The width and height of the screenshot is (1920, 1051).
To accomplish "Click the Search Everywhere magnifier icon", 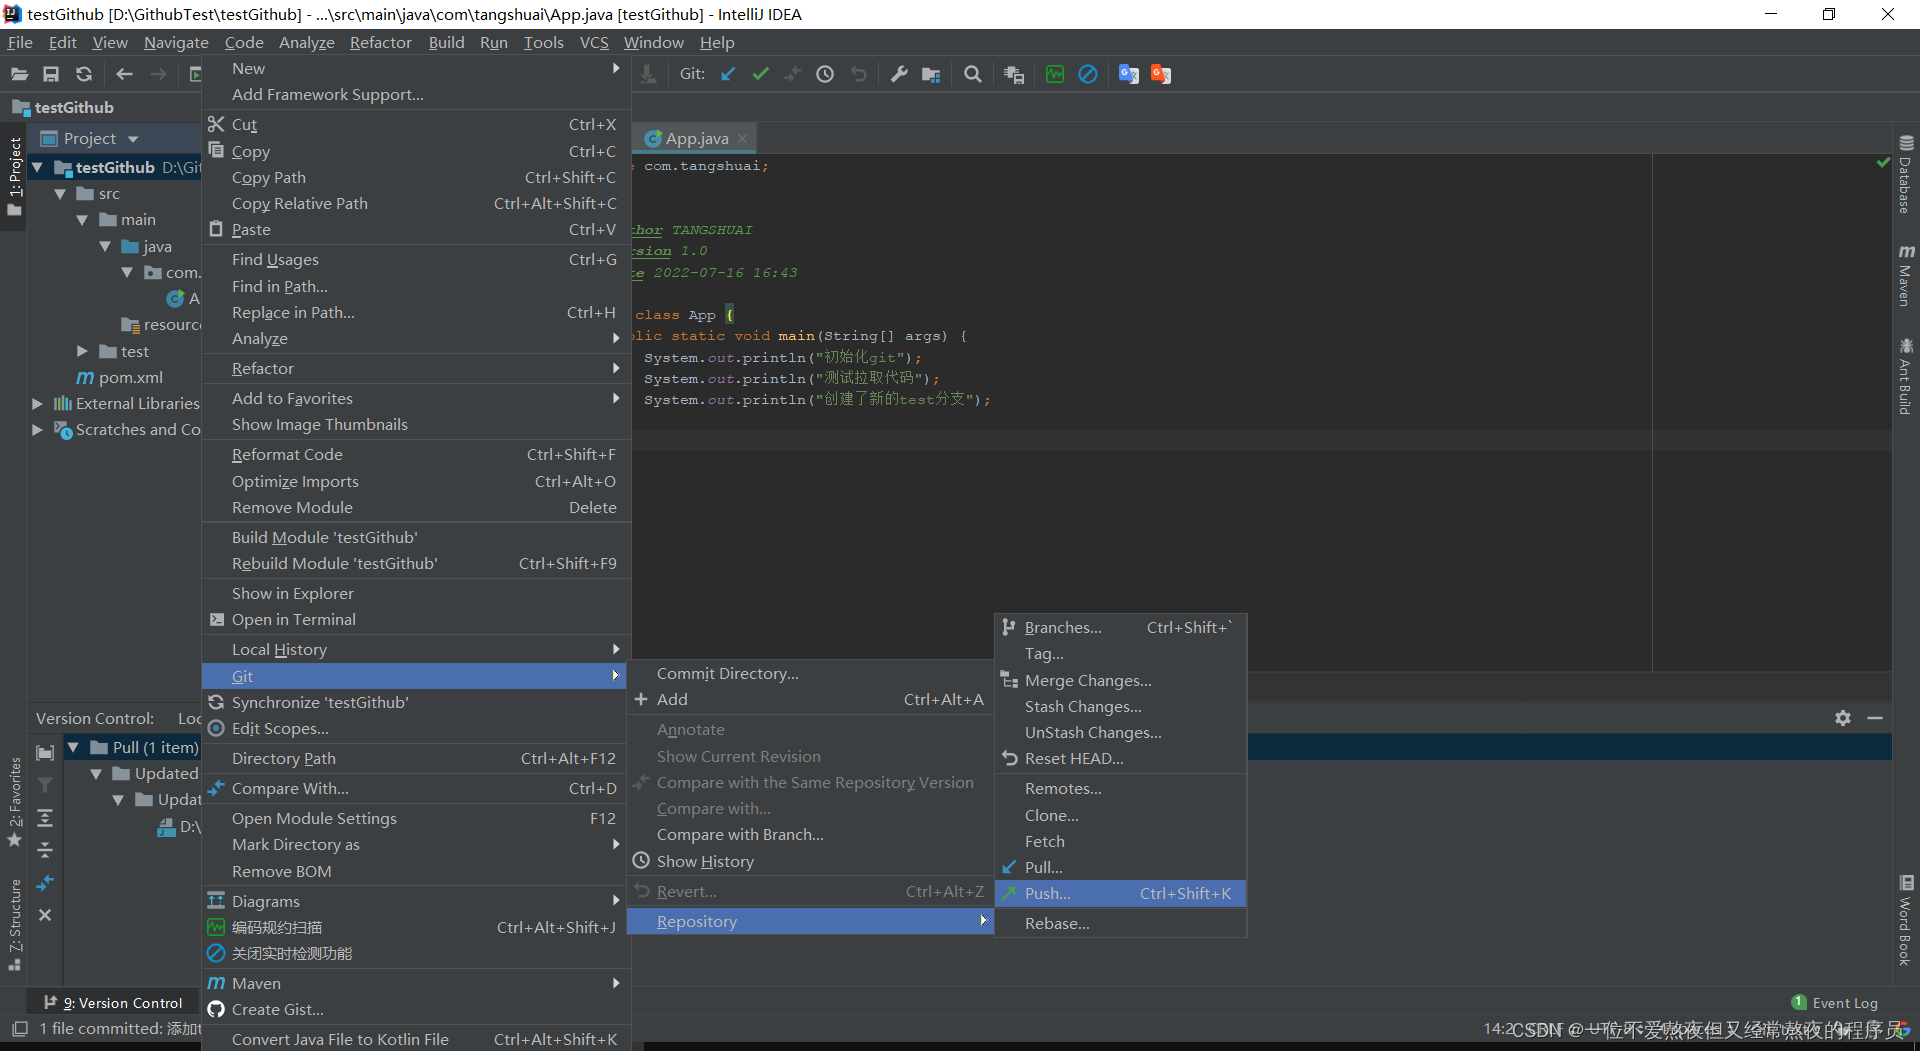I will pyautogui.click(x=972, y=74).
